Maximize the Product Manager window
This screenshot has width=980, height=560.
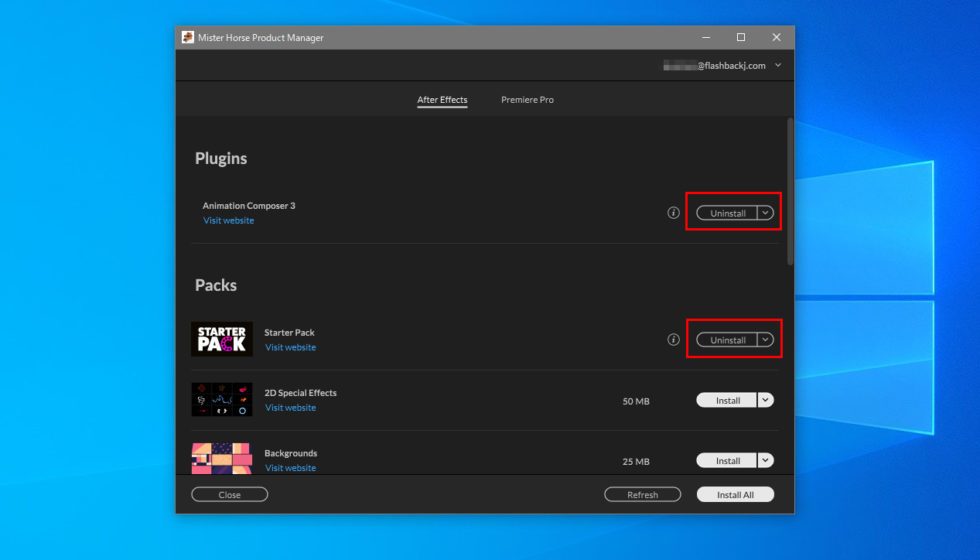(740, 37)
